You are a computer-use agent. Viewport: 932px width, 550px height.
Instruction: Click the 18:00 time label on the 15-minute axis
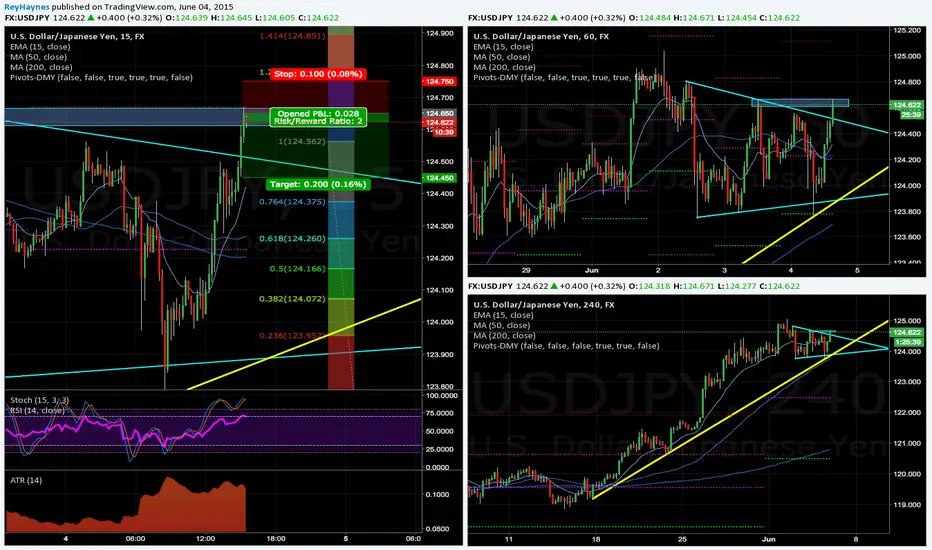coord(275,539)
